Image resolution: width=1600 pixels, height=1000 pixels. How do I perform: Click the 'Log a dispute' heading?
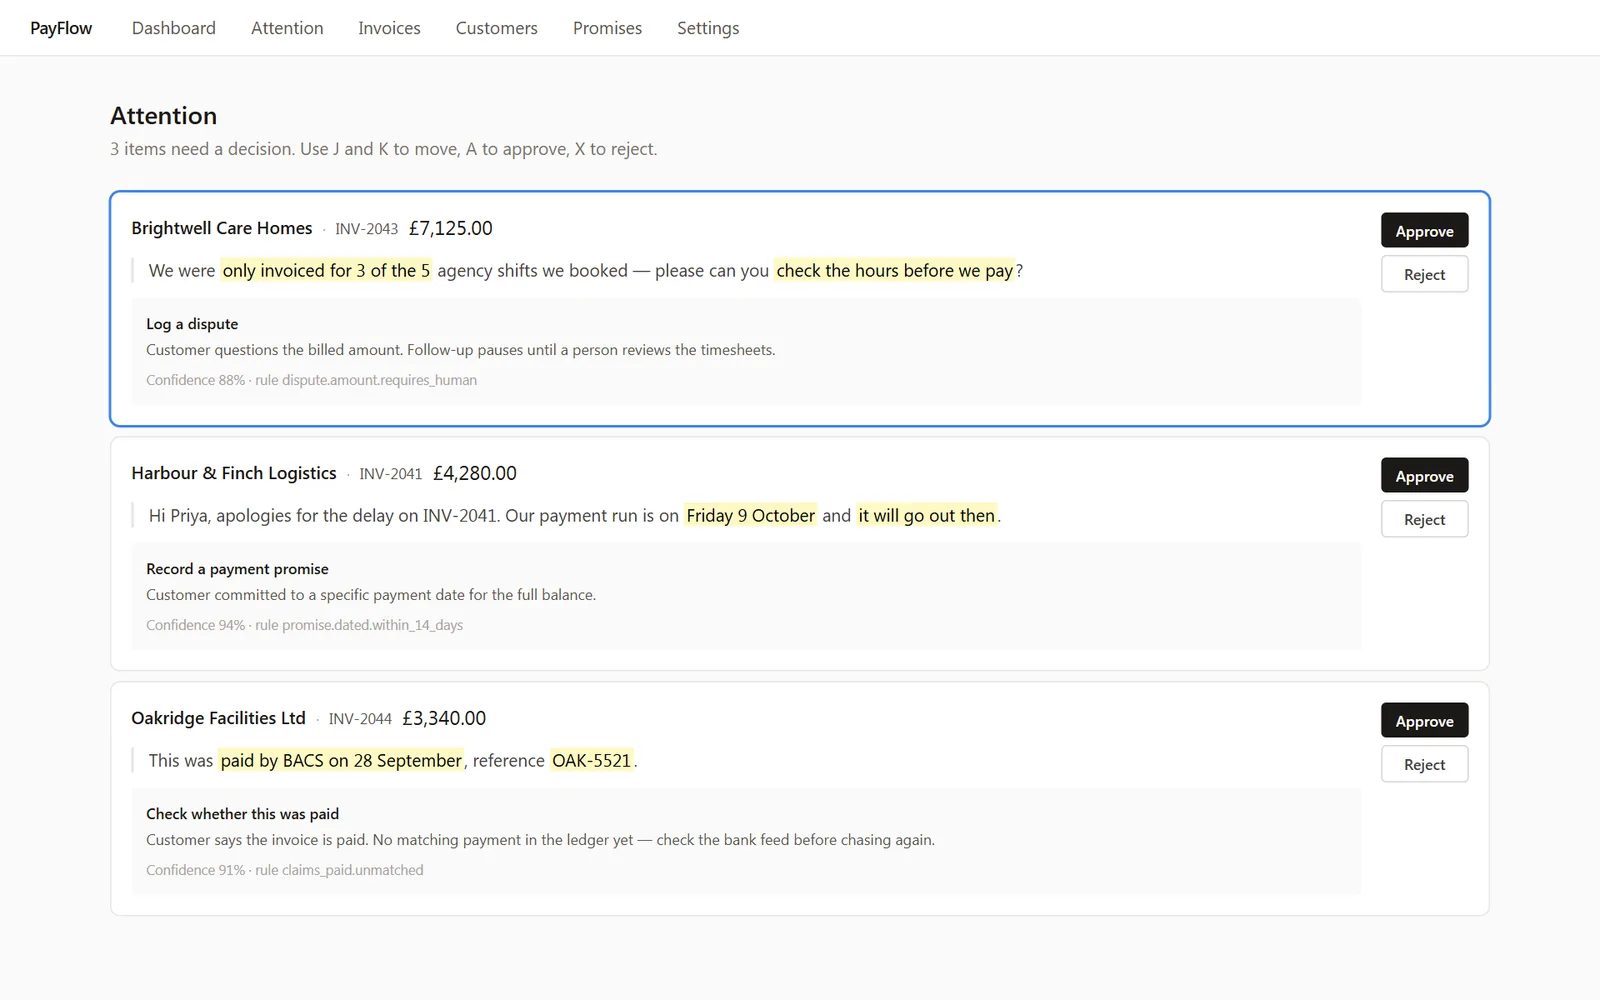click(x=192, y=324)
